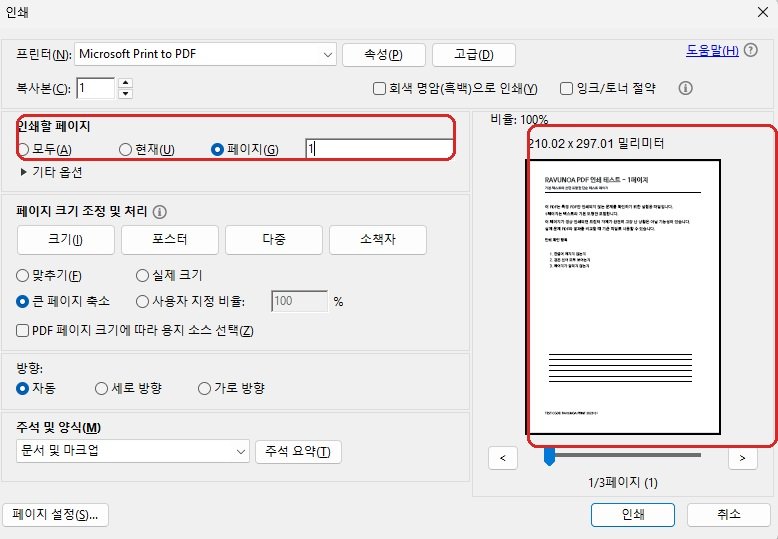The width and height of the screenshot is (778, 539).
Task: Click info icon beside 페이지 크기 조정 및 처리
Action: coord(159,212)
